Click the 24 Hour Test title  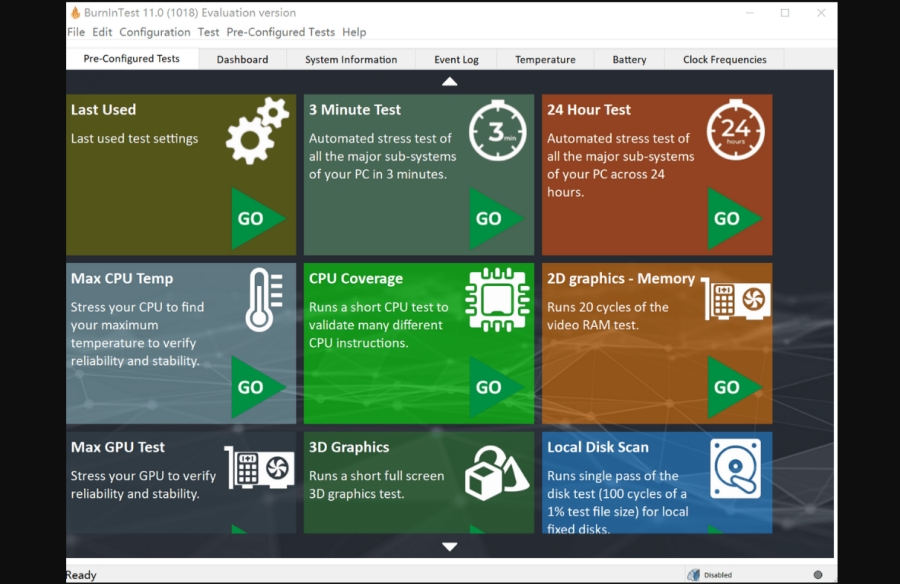point(589,110)
